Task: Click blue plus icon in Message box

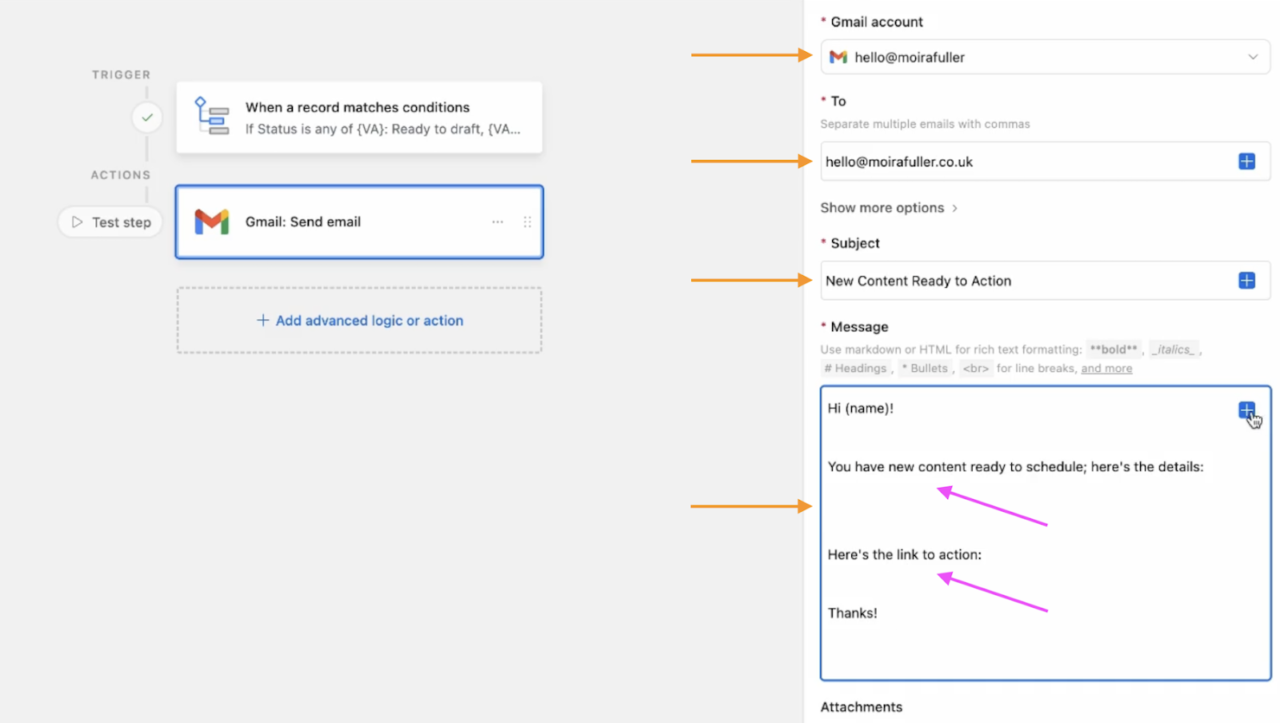Action: tap(1246, 409)
